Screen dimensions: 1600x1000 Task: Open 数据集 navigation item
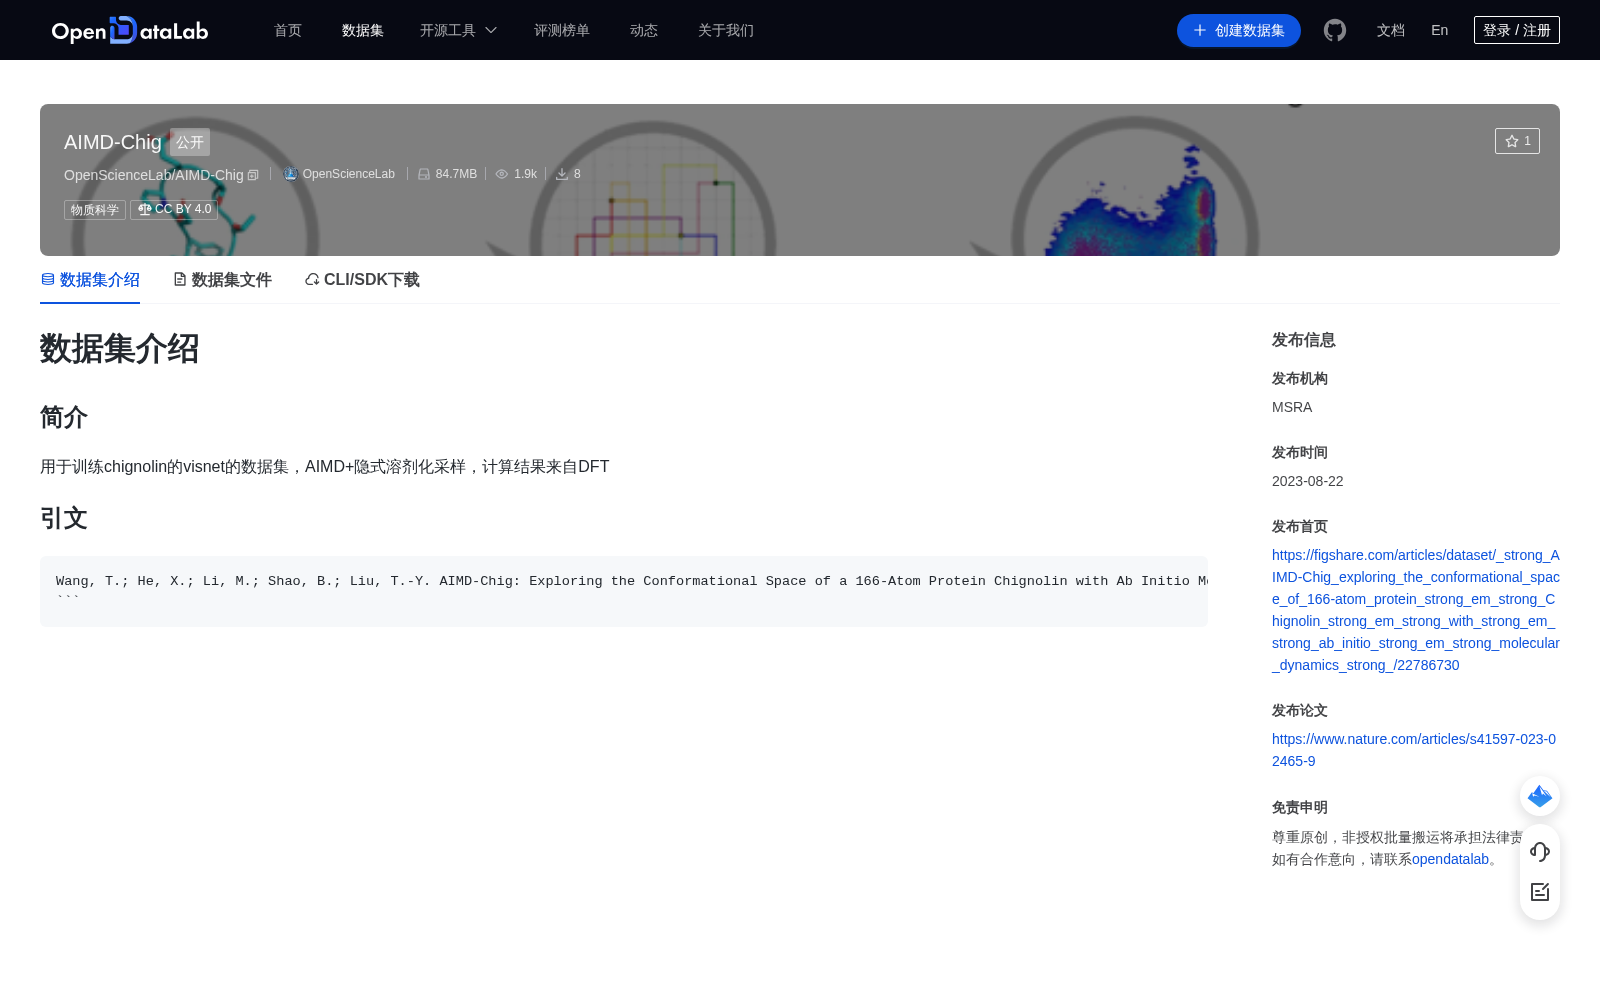click(363, 30)
